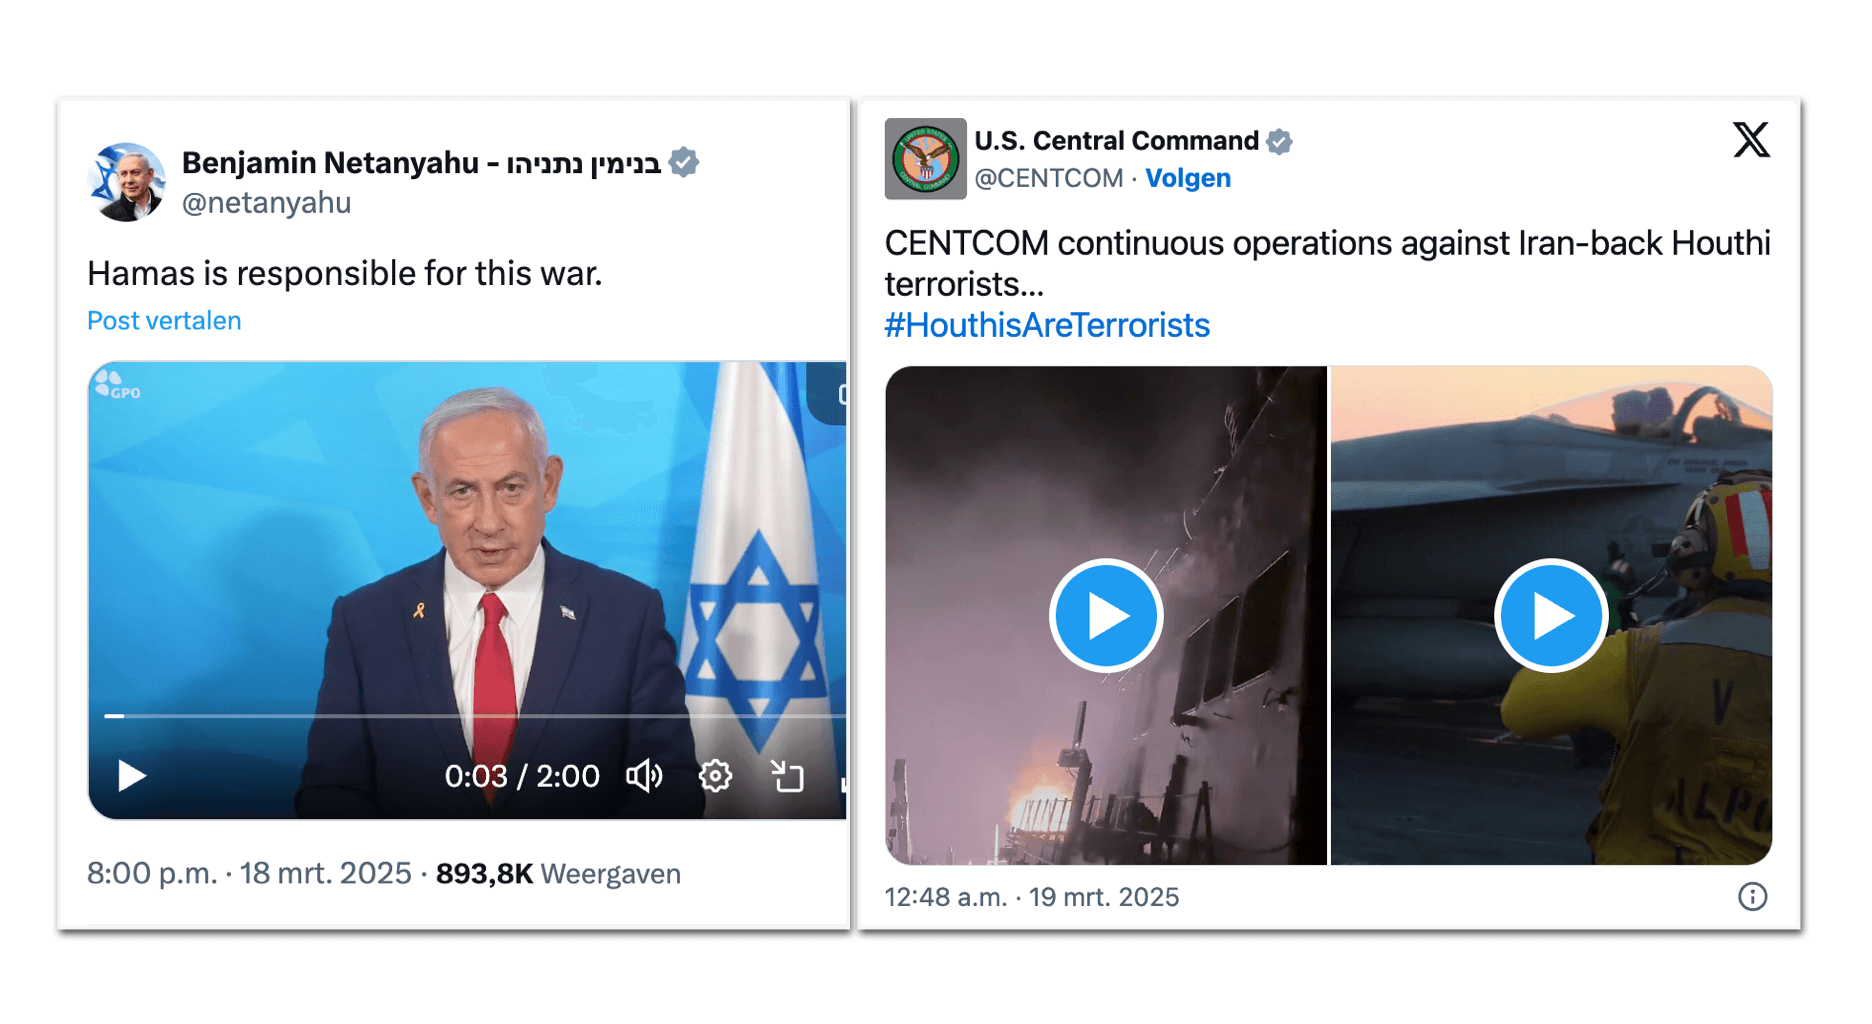Image resolution: width=1872 pixels, height=1024 pixels.
Task: Click the Volgen follow link
Action: click(x=1188, y=178)
